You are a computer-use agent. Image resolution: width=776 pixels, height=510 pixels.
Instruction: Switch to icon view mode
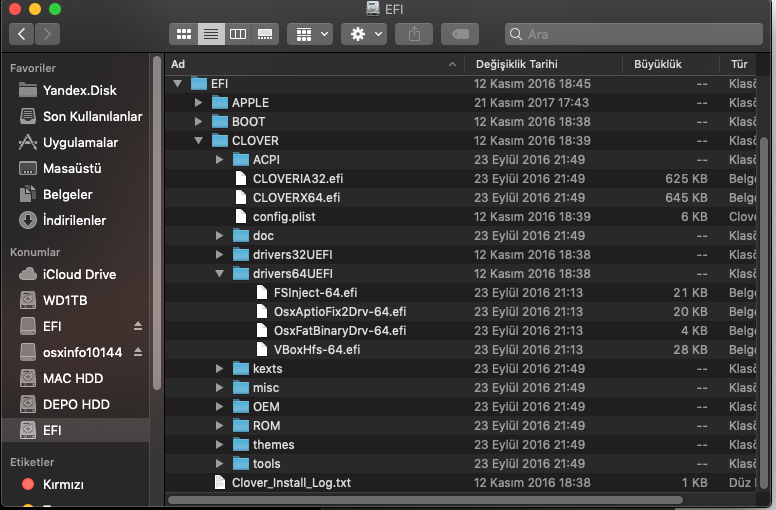coord(184,34)
